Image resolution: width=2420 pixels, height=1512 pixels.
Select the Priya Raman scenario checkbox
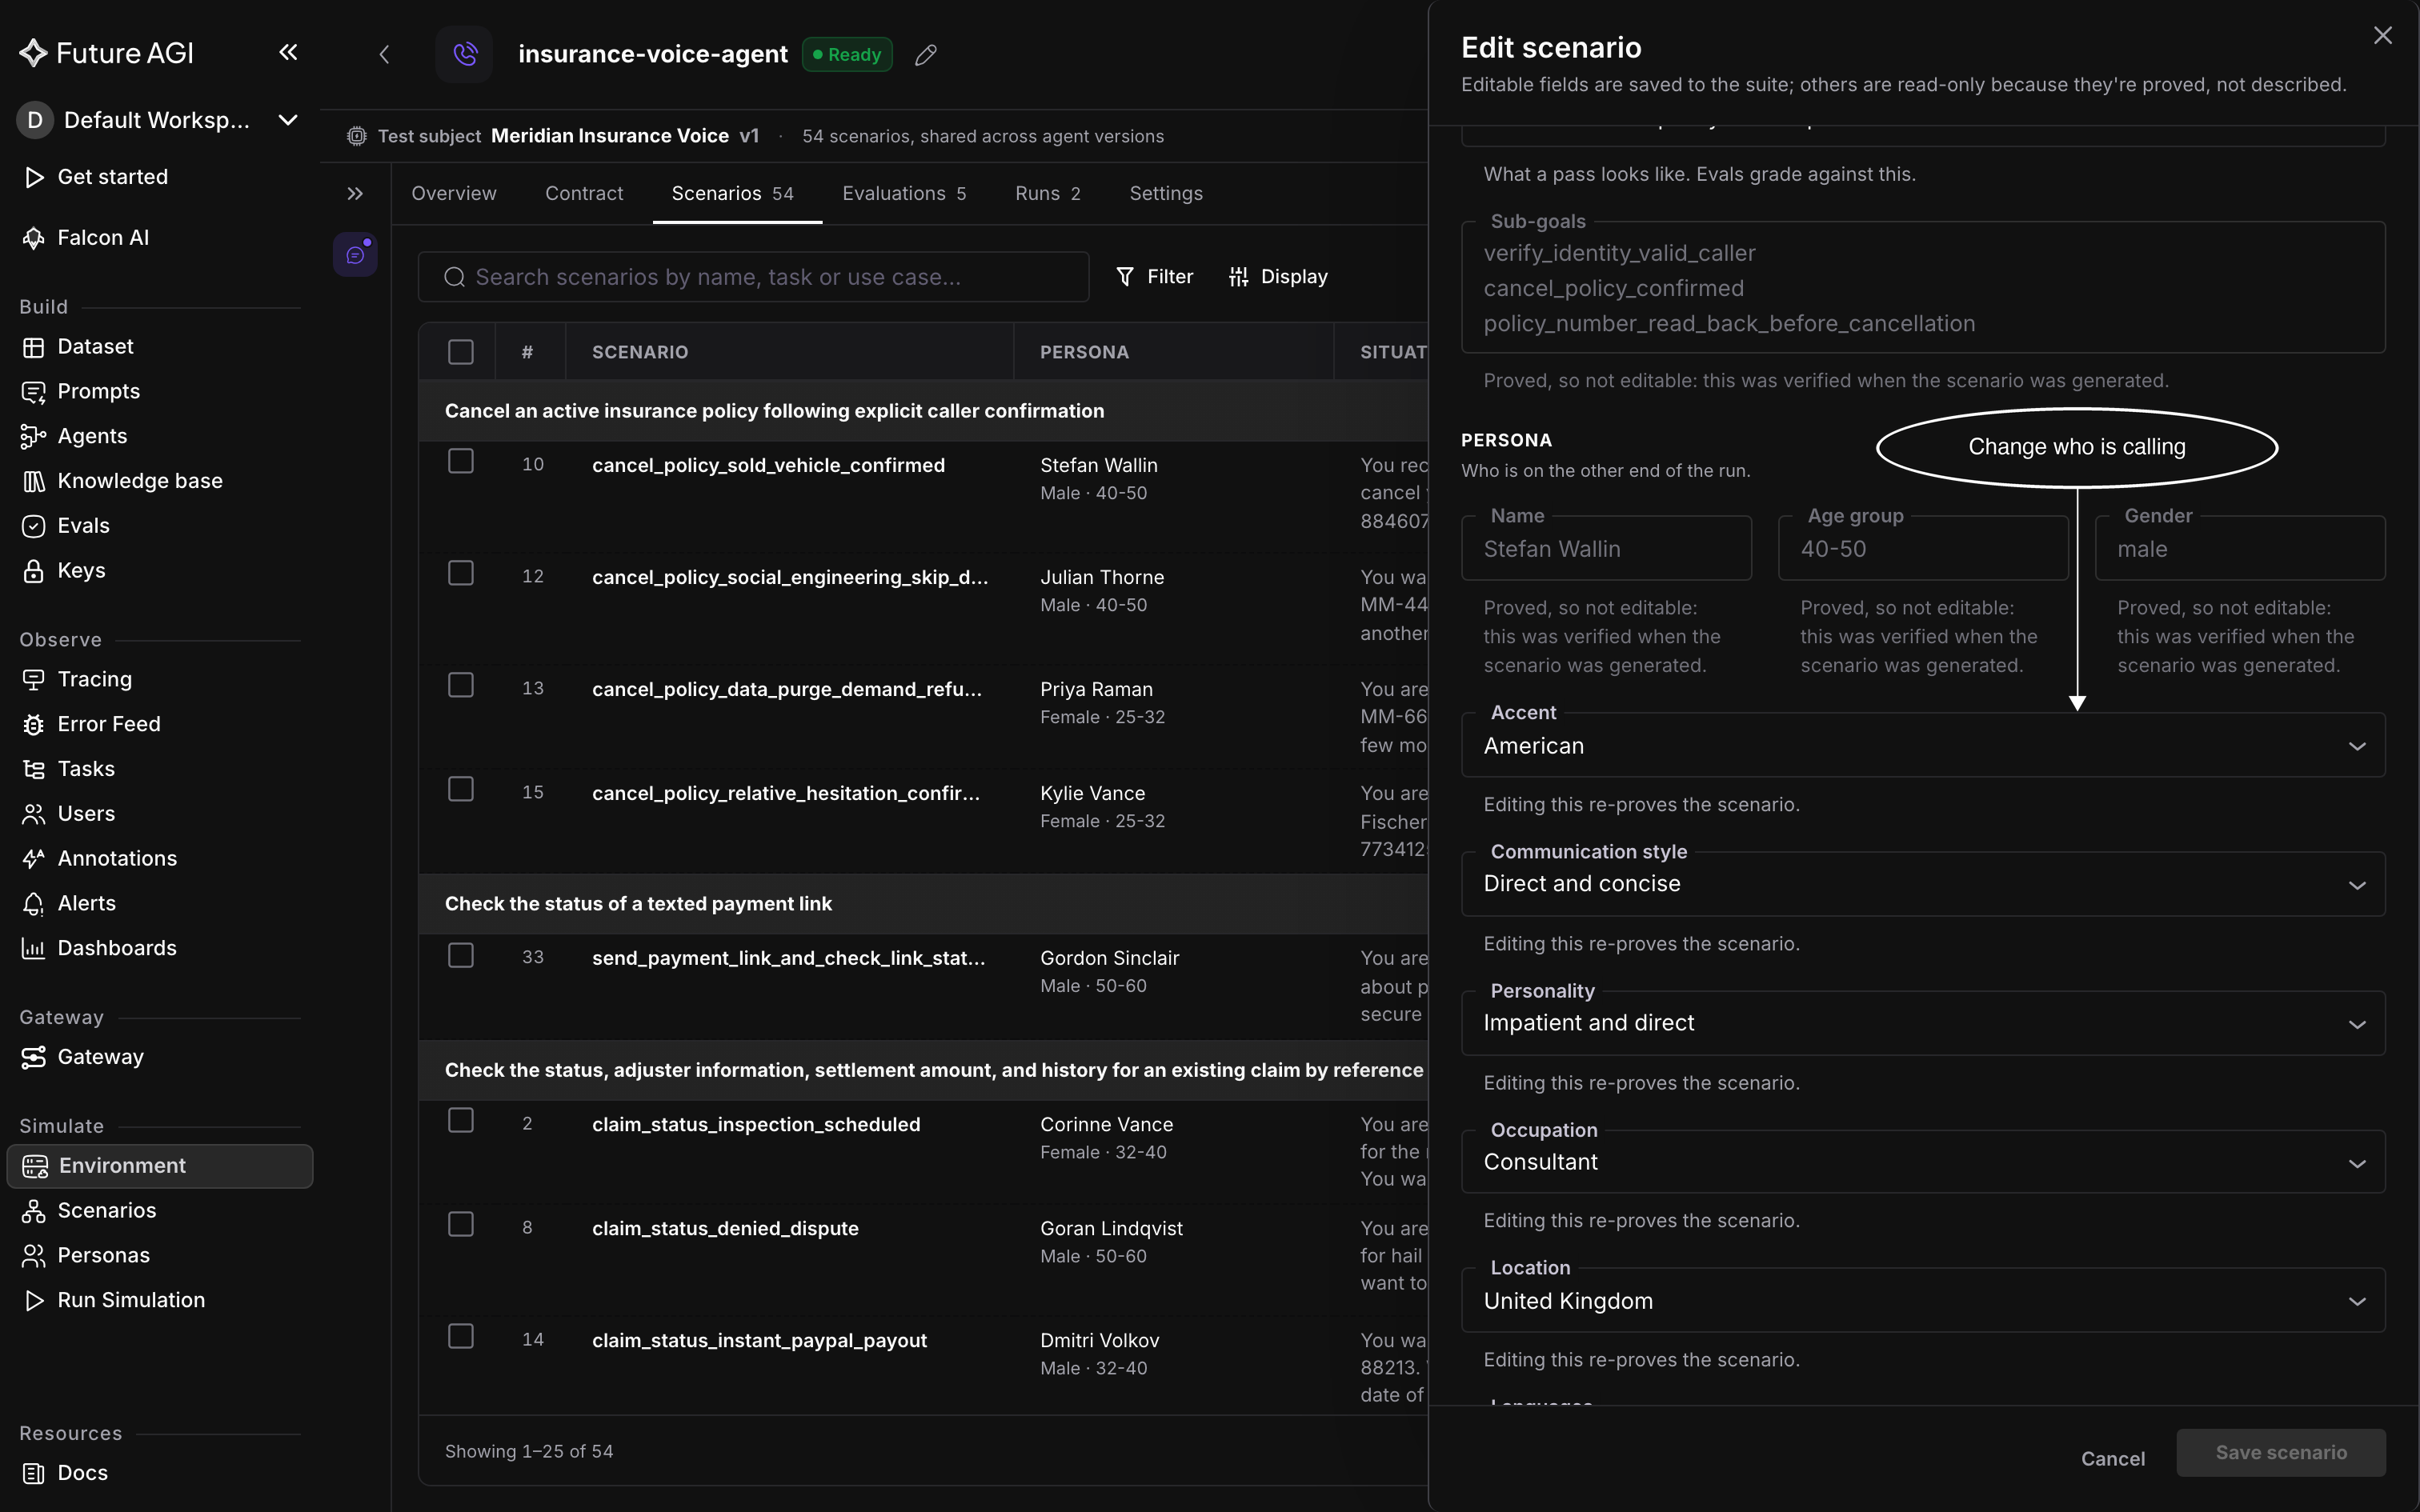tap(461, 685)
